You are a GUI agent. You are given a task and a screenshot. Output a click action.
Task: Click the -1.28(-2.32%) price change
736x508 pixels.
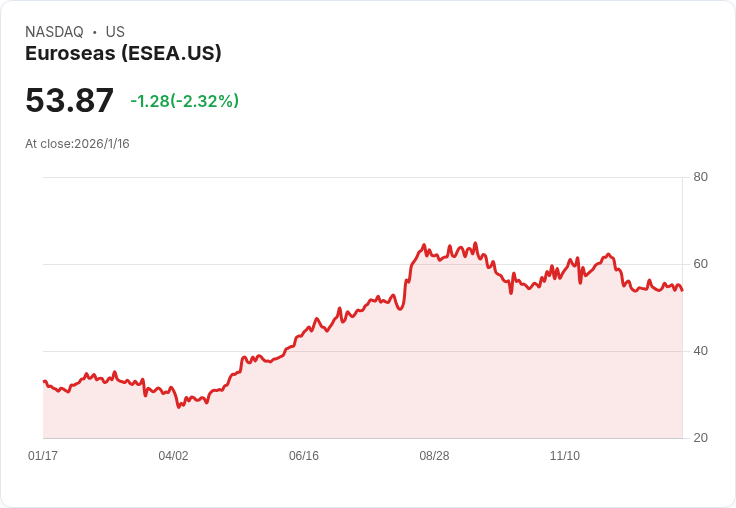[184, 101]
